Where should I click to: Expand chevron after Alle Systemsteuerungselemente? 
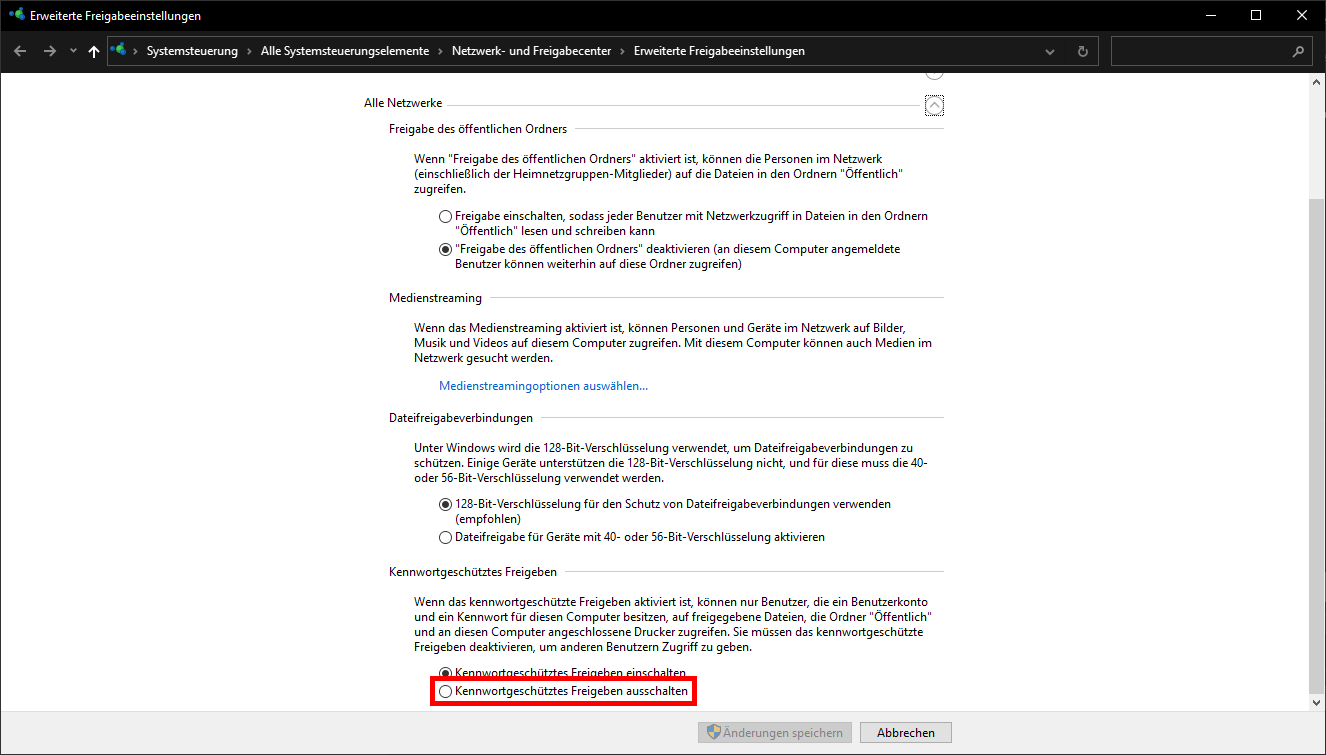coord(440,51)
